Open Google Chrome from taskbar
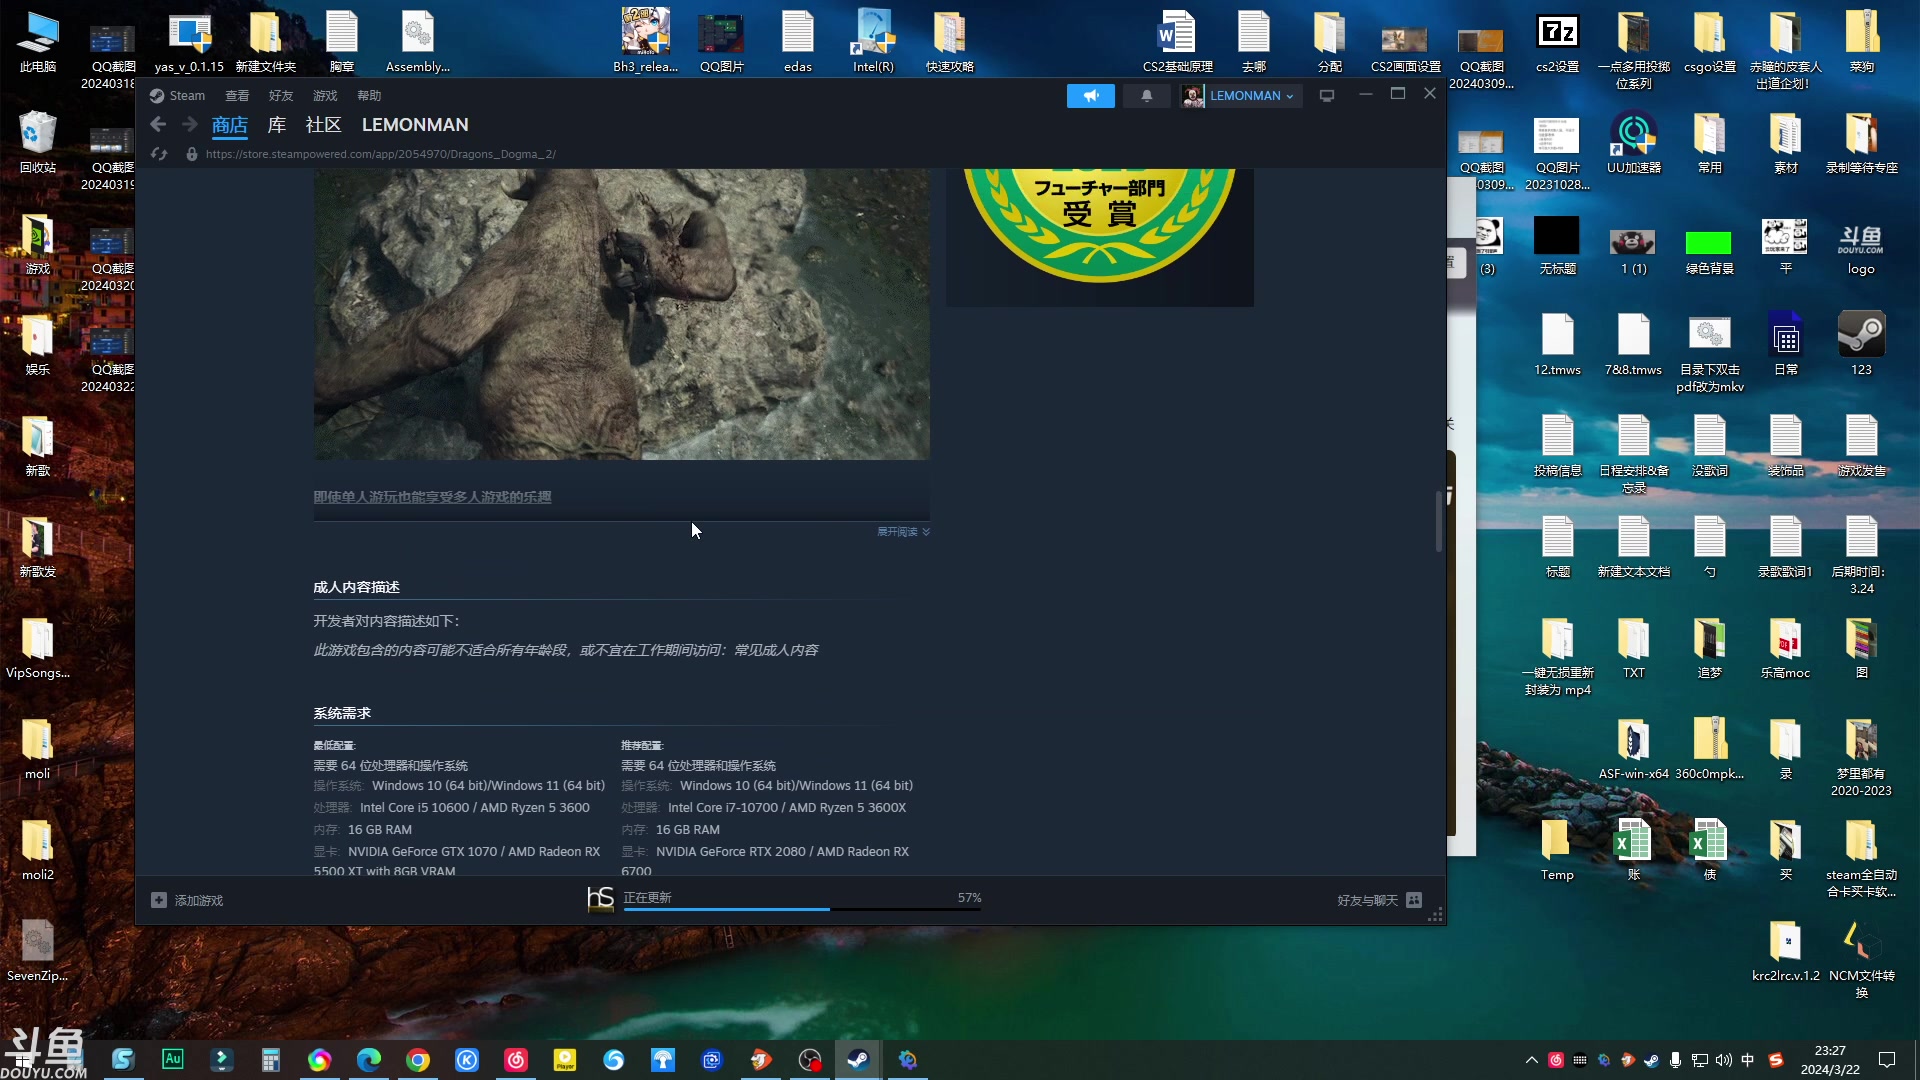 [x=418, y=1060]
